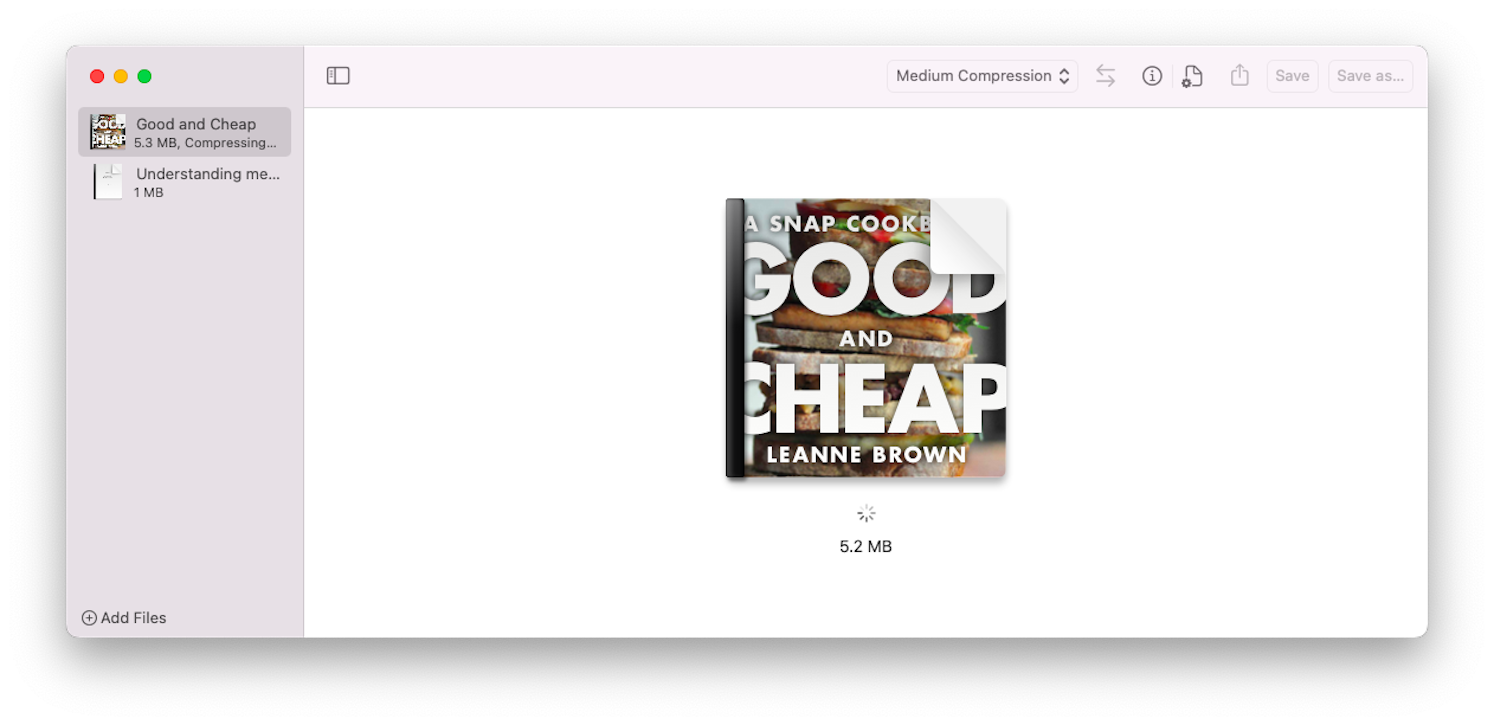Click the white document thumbnail in sidebar
Viewport: 1494px width, 725px height.
click(x=108, y=182)
